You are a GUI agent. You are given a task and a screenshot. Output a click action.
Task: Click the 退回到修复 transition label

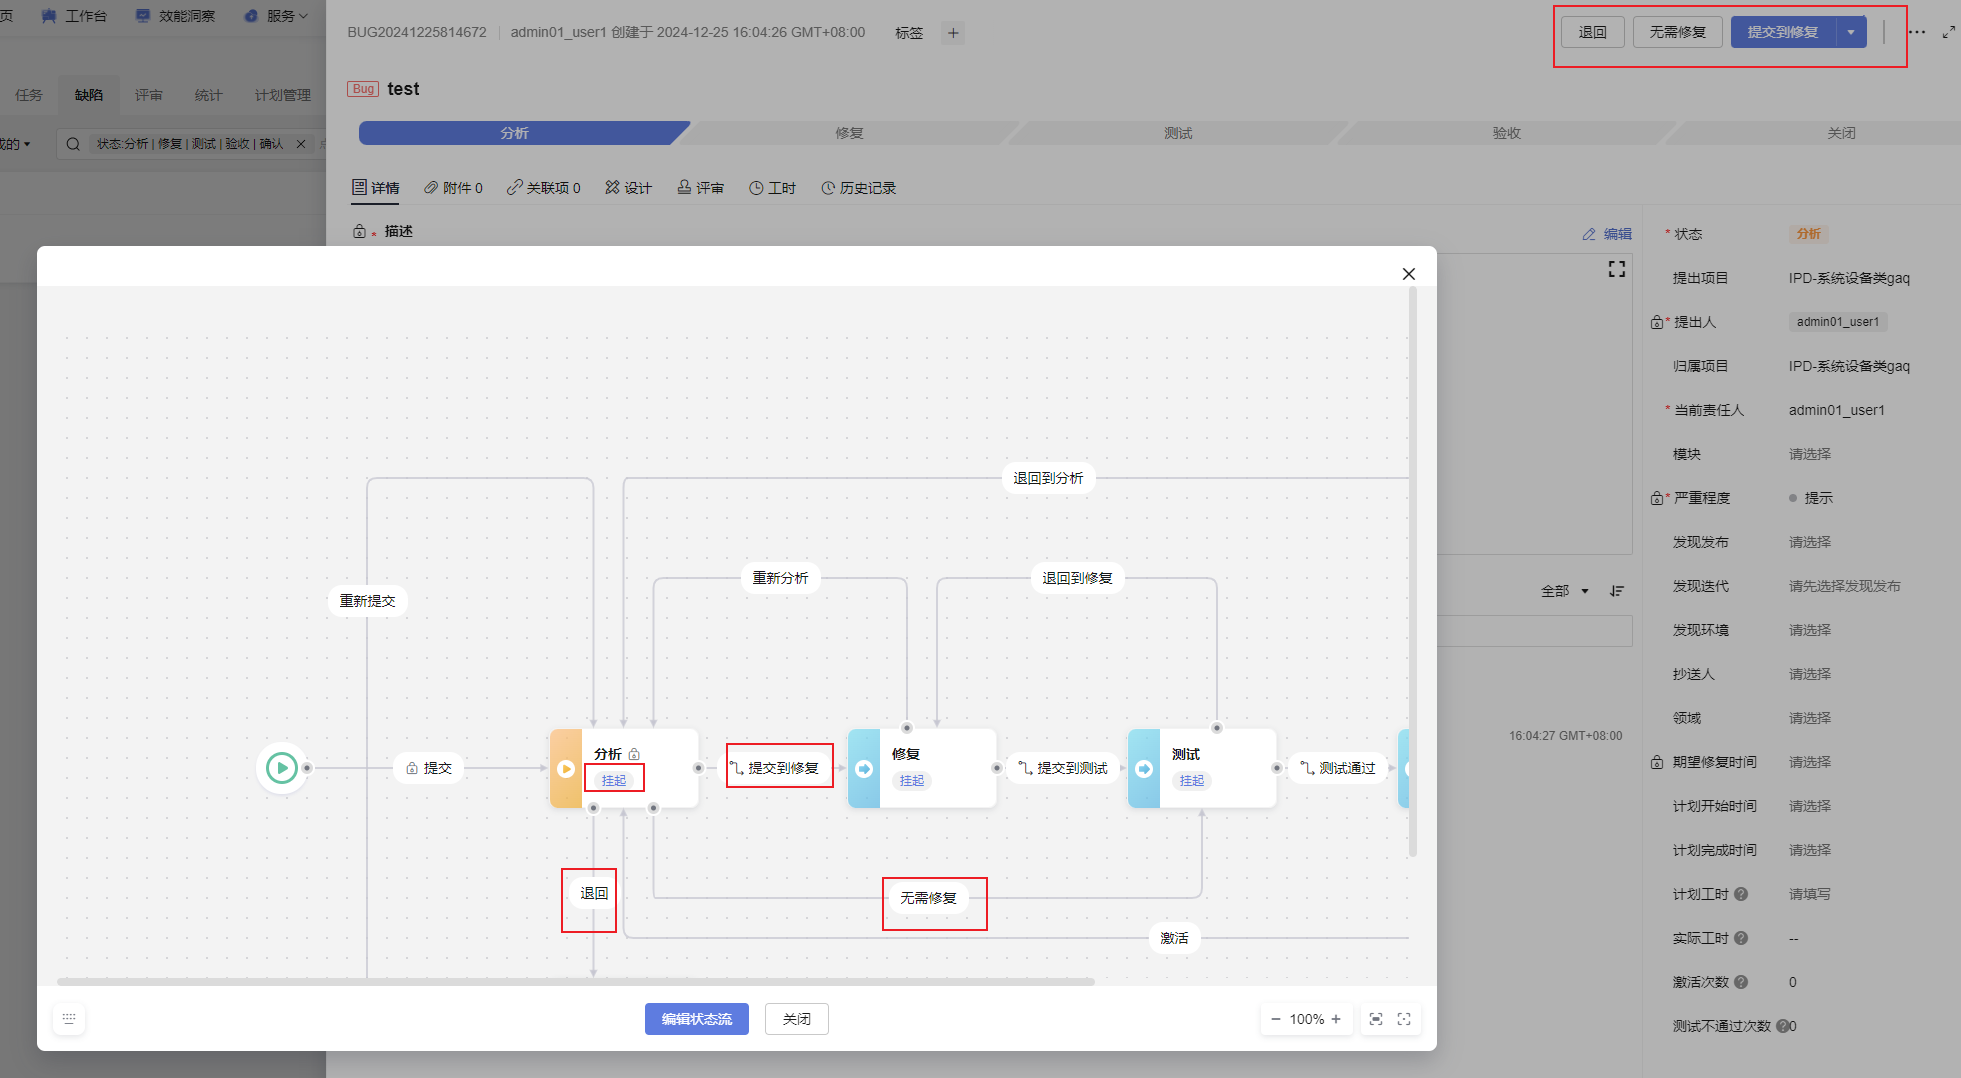click(1077, 578)
